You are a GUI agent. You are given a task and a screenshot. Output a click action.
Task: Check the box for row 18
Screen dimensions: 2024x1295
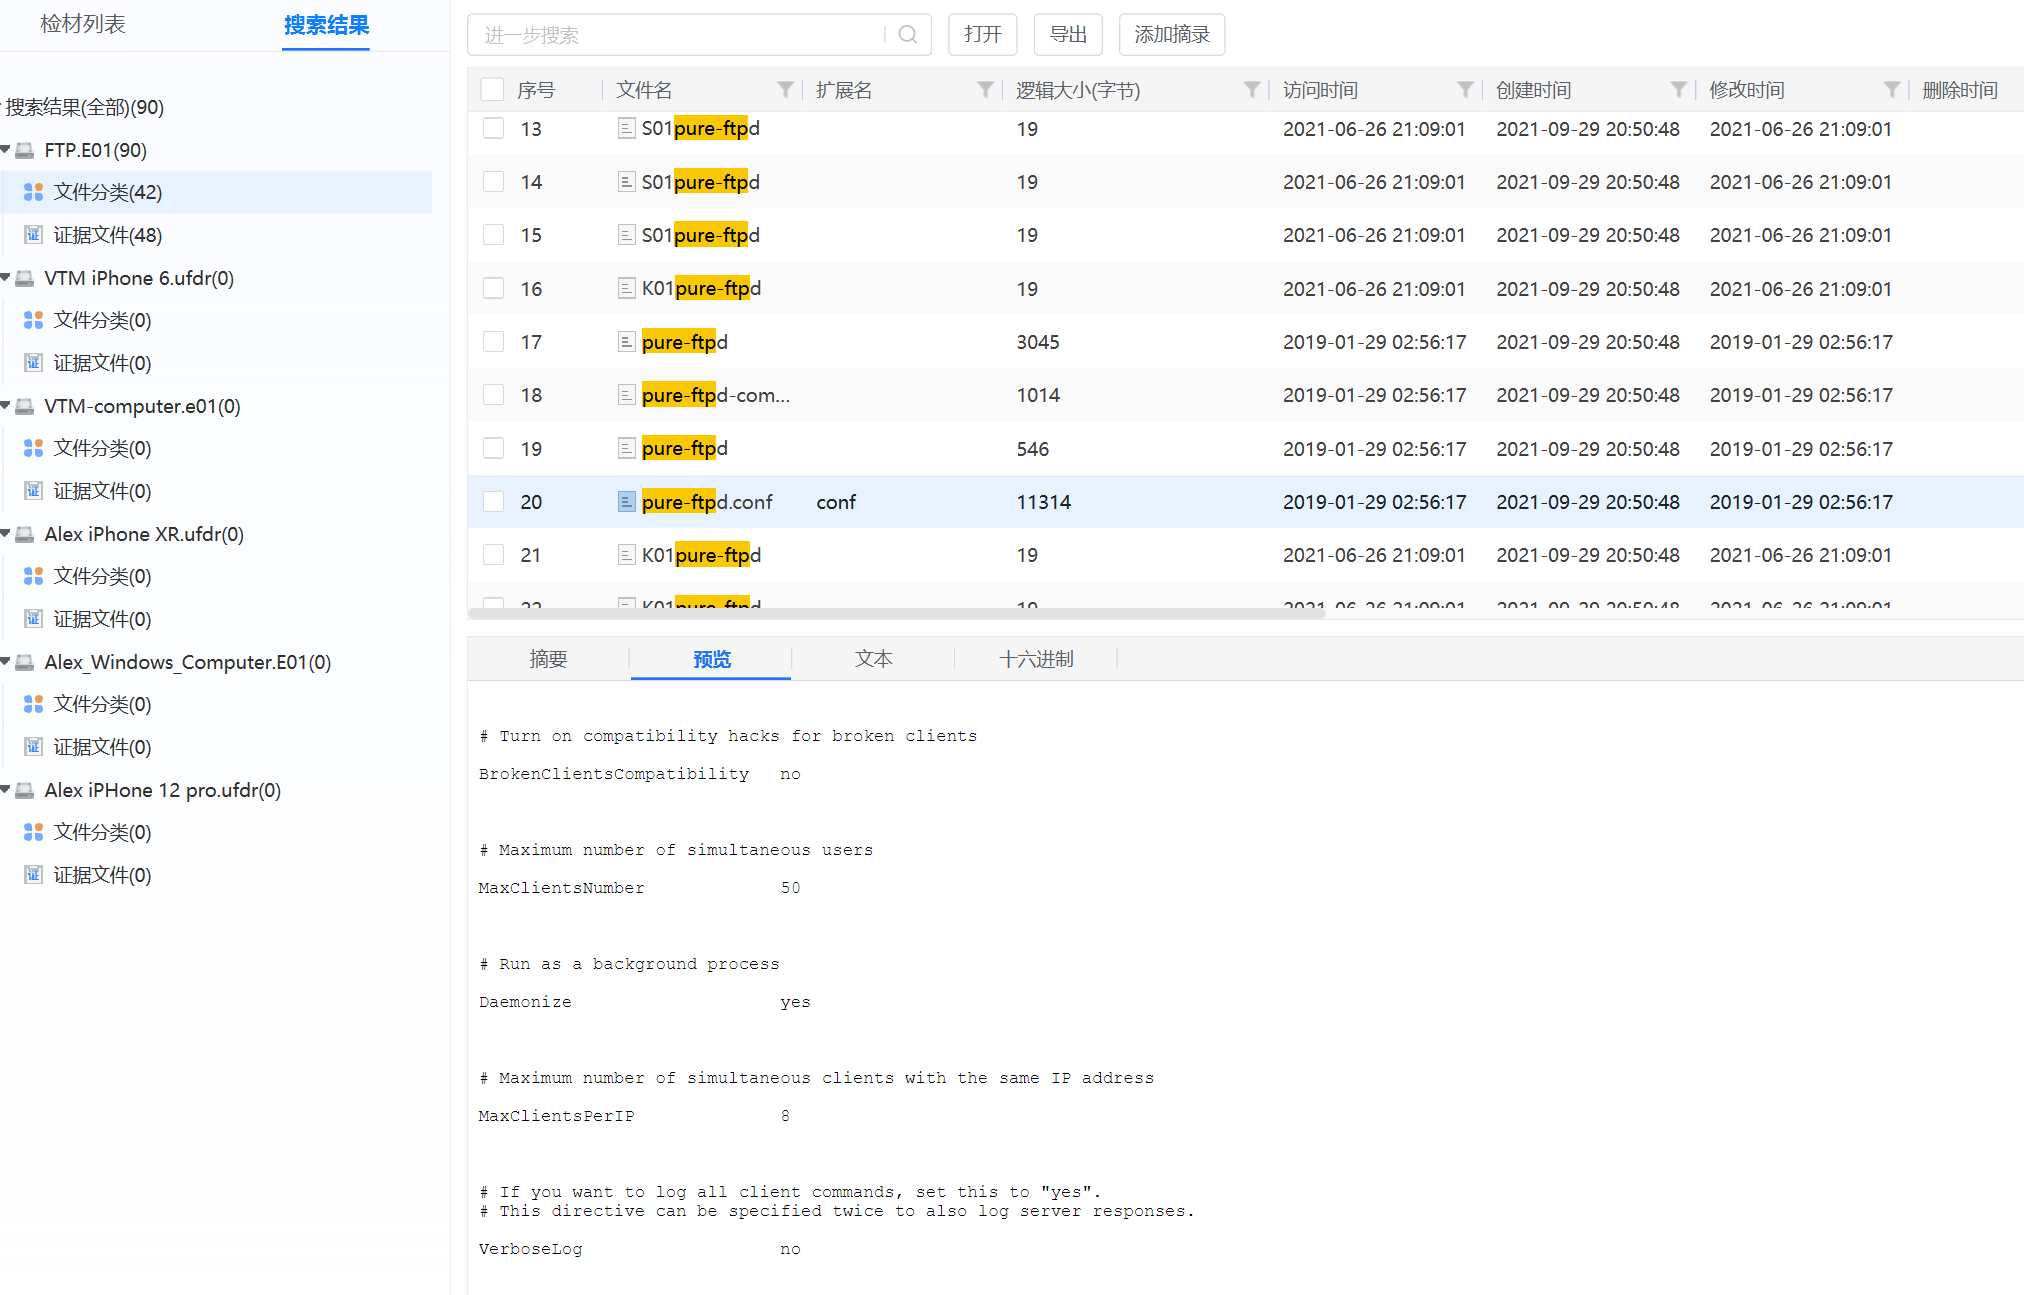pyautogui.click(x=493, y=395)
